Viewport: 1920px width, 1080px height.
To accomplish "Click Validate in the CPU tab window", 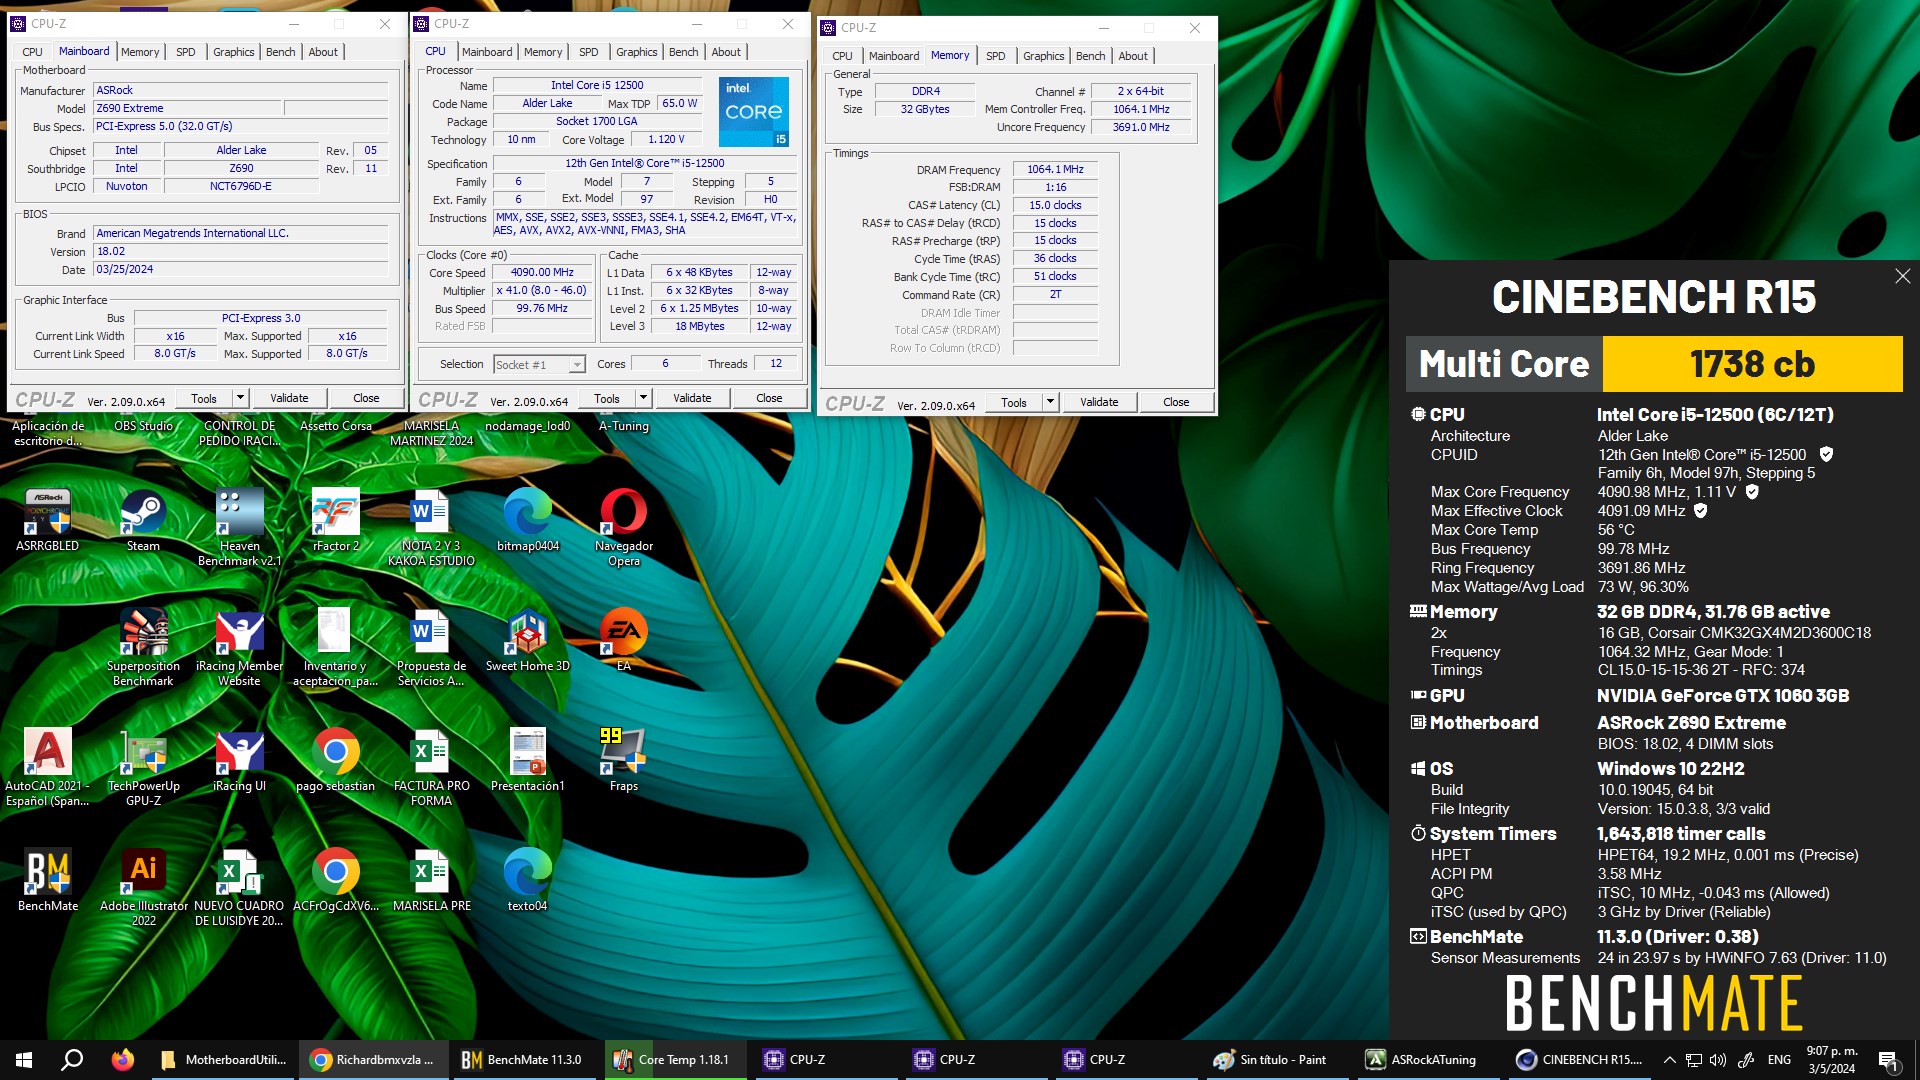I will point(692,398).
